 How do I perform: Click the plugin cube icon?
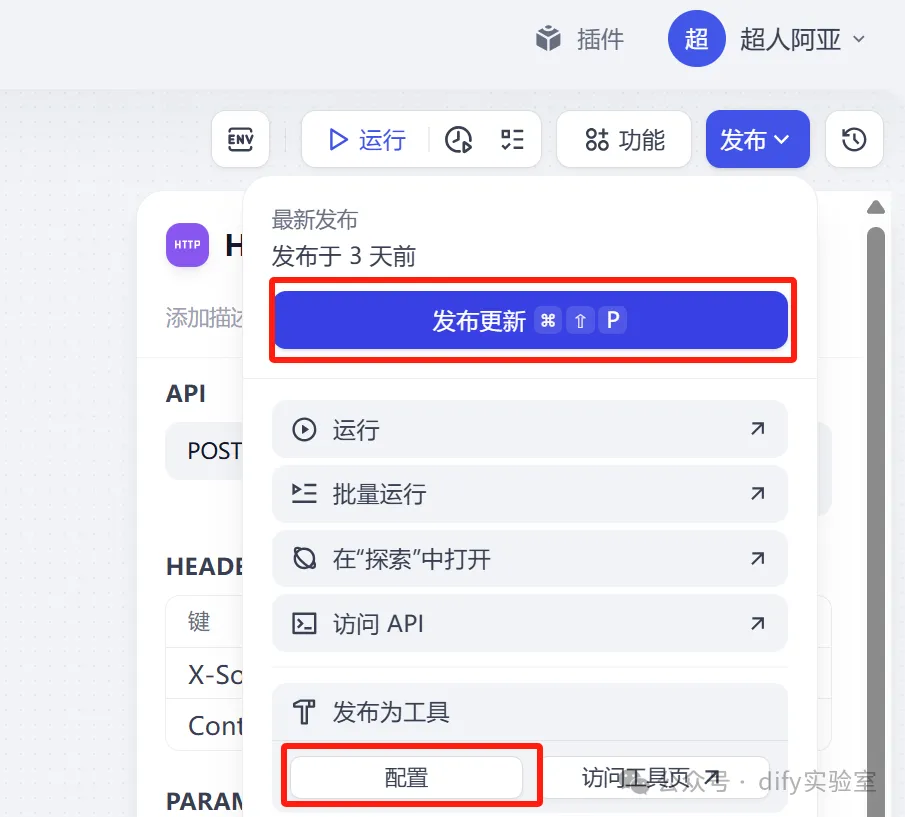tap(548, 39)
